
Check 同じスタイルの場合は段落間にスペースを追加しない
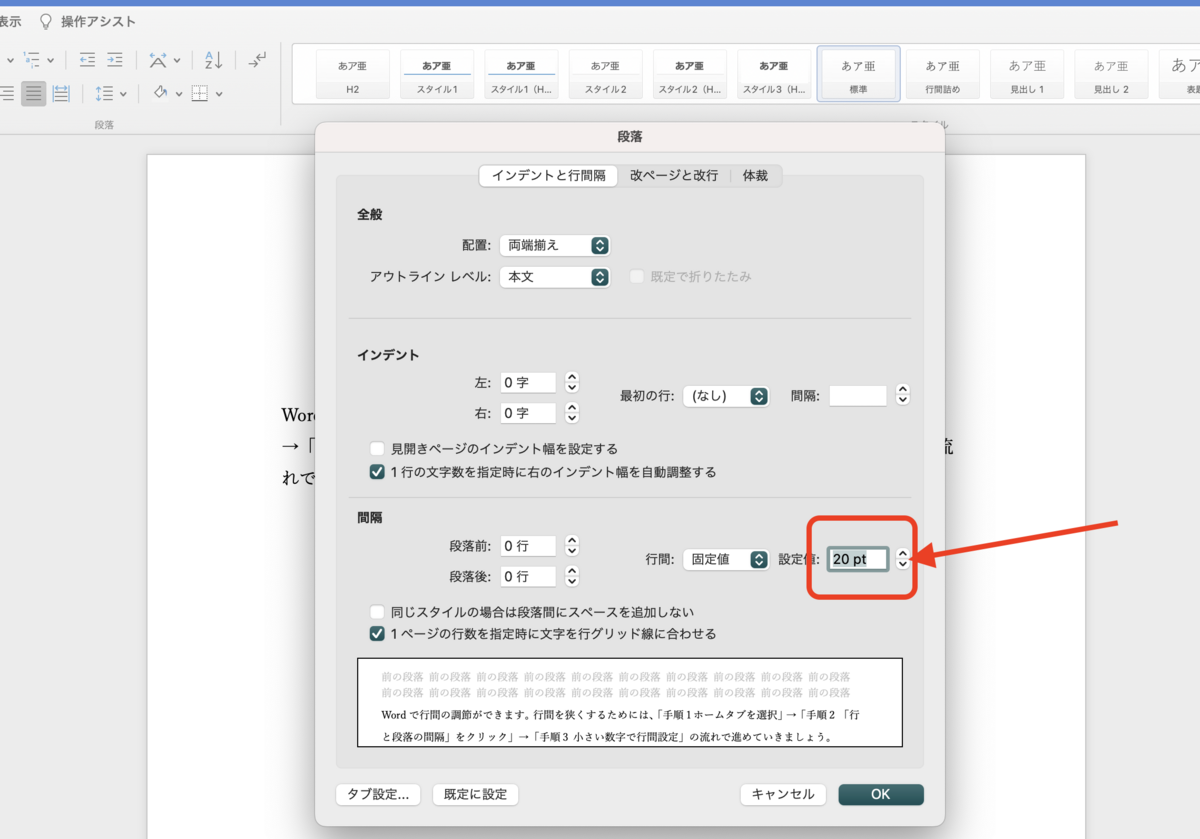pyautogui.click(x=377, y=611)
